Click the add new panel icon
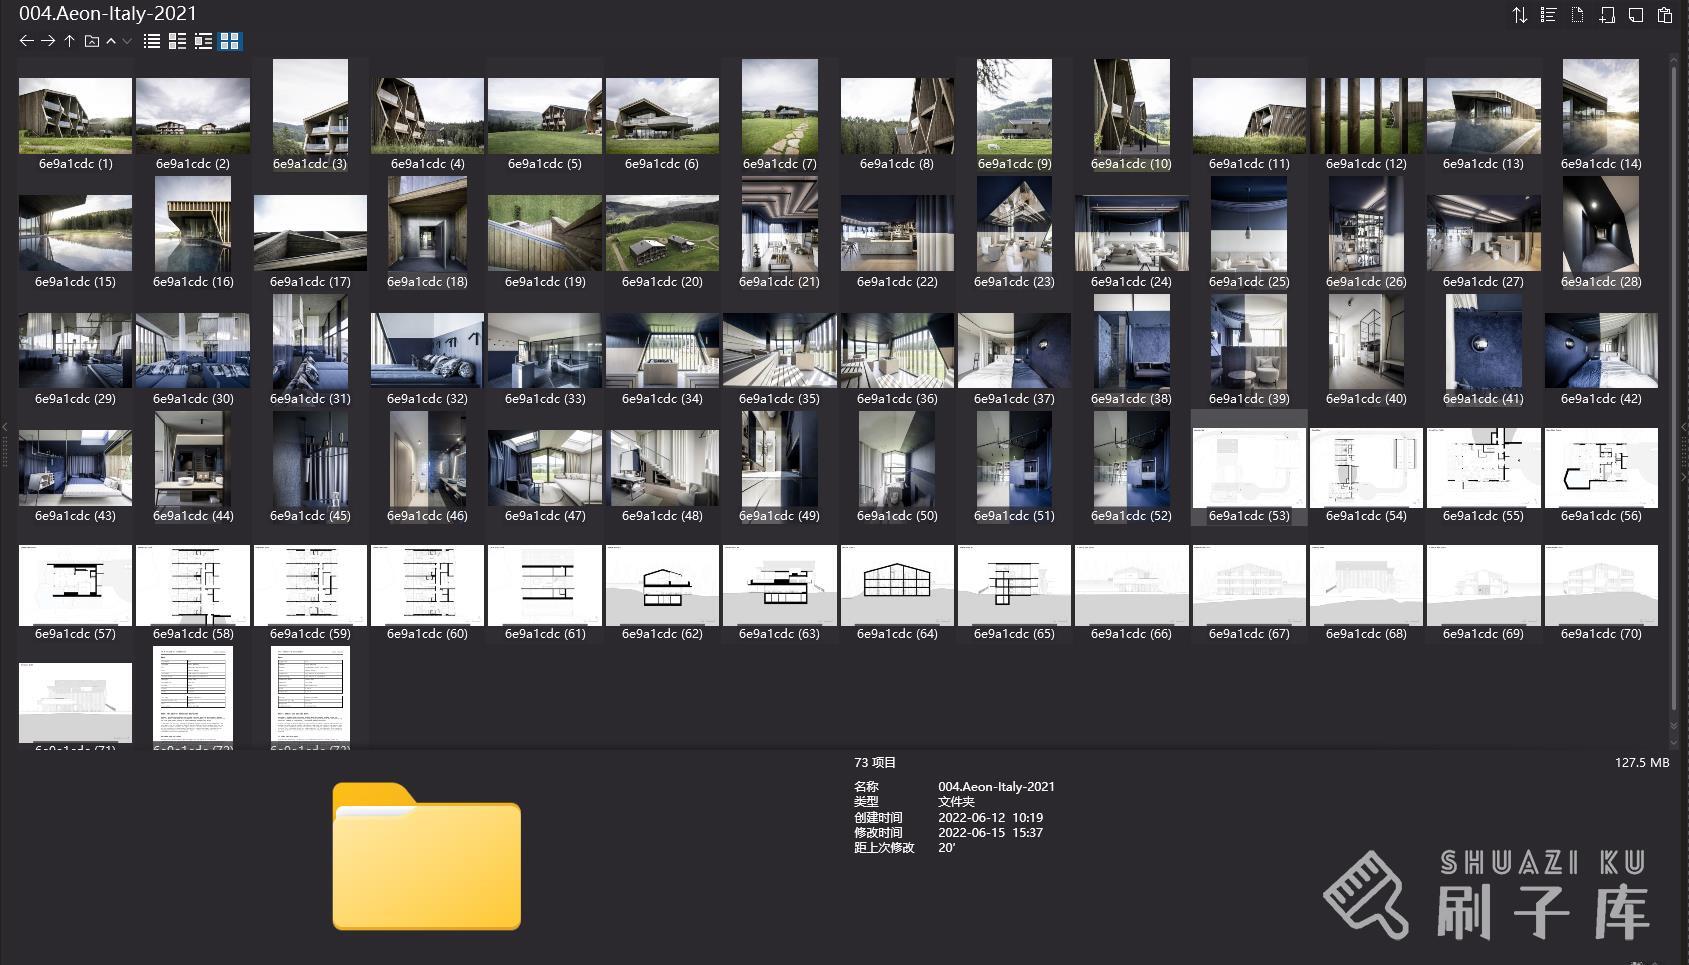The image size is (1689, 965). [x=1607, y=15]
